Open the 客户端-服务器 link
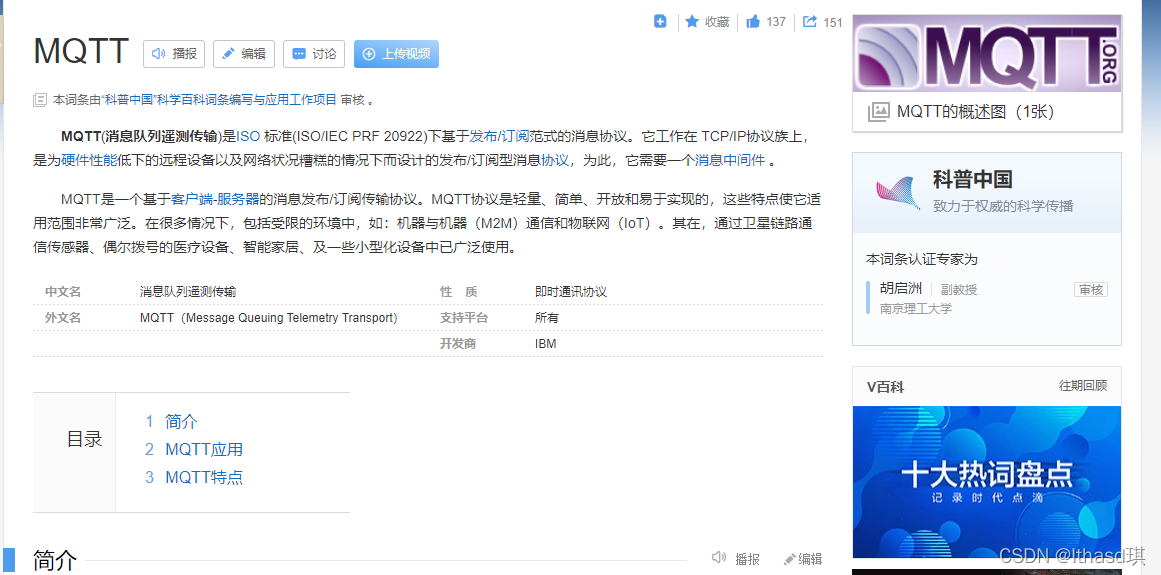The width and height of the screenshot is (1161, 575). 215,199
